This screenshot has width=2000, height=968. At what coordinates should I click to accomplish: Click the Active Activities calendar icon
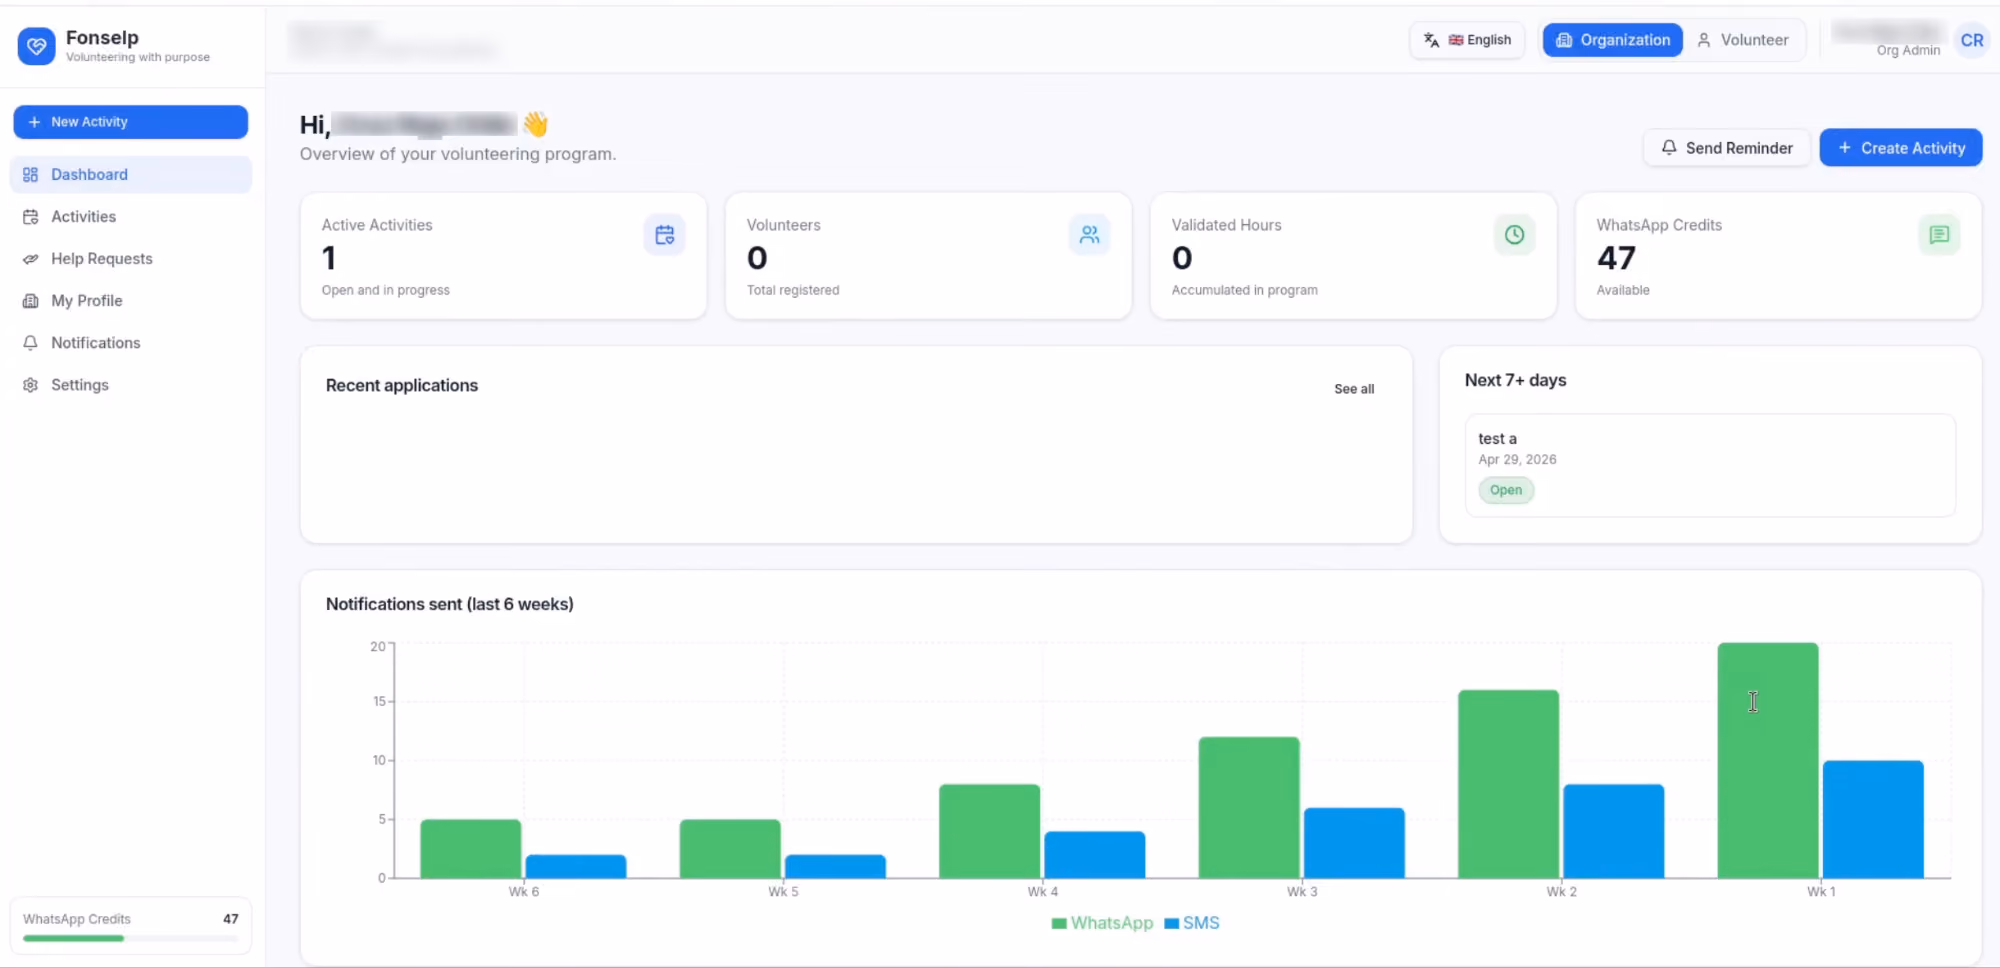[x=664, y=235]
